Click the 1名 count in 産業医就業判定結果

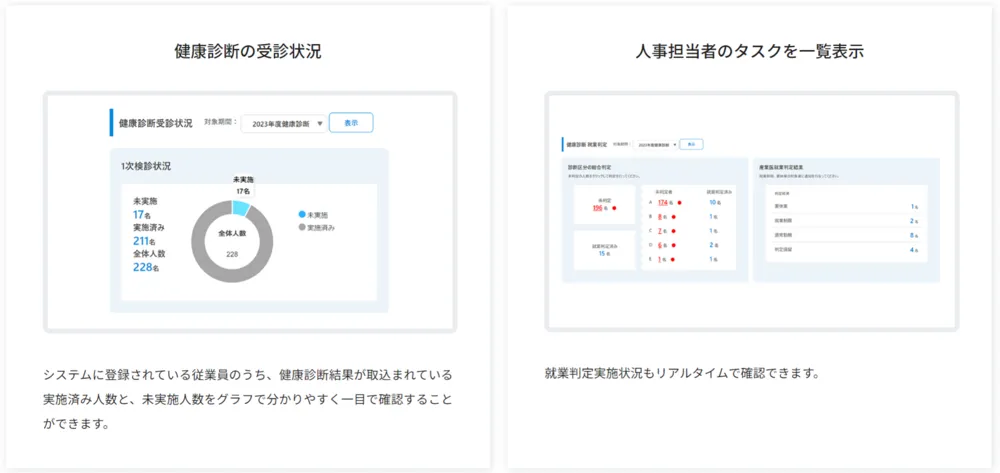click(915, 207)
